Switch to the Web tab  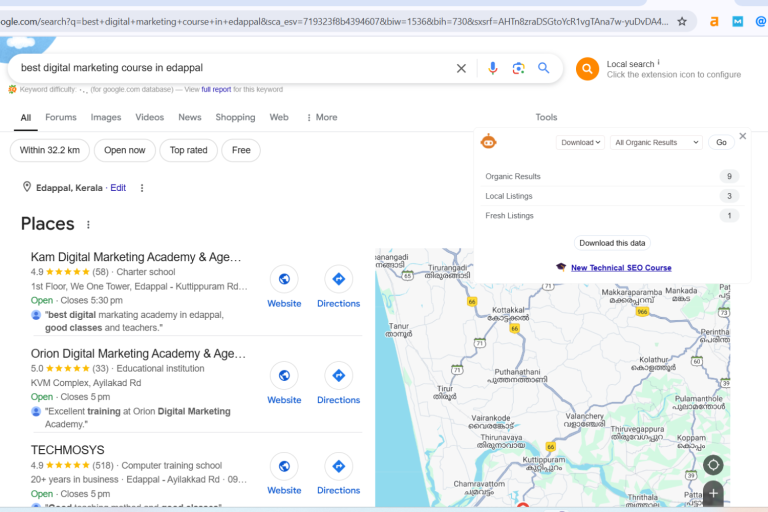tap(279, 118)
